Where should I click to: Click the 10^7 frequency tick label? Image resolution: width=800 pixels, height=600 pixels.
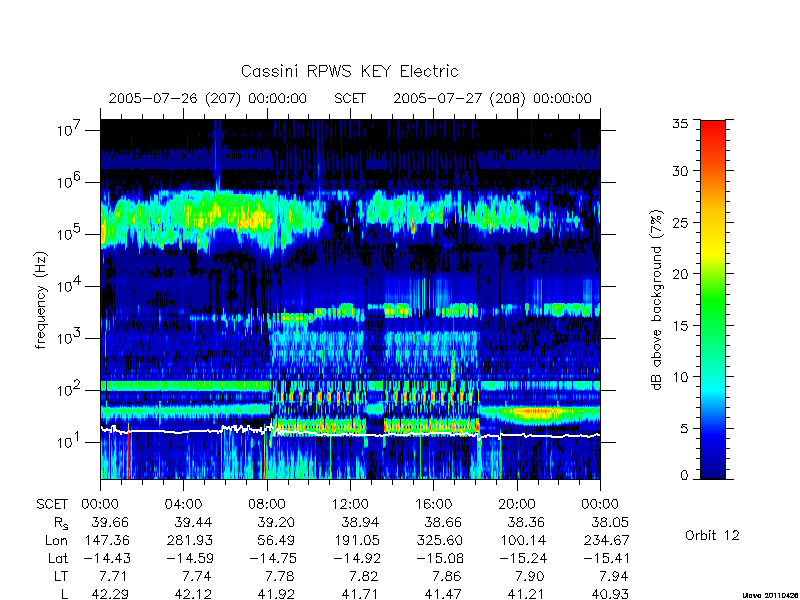coord(70,130)
